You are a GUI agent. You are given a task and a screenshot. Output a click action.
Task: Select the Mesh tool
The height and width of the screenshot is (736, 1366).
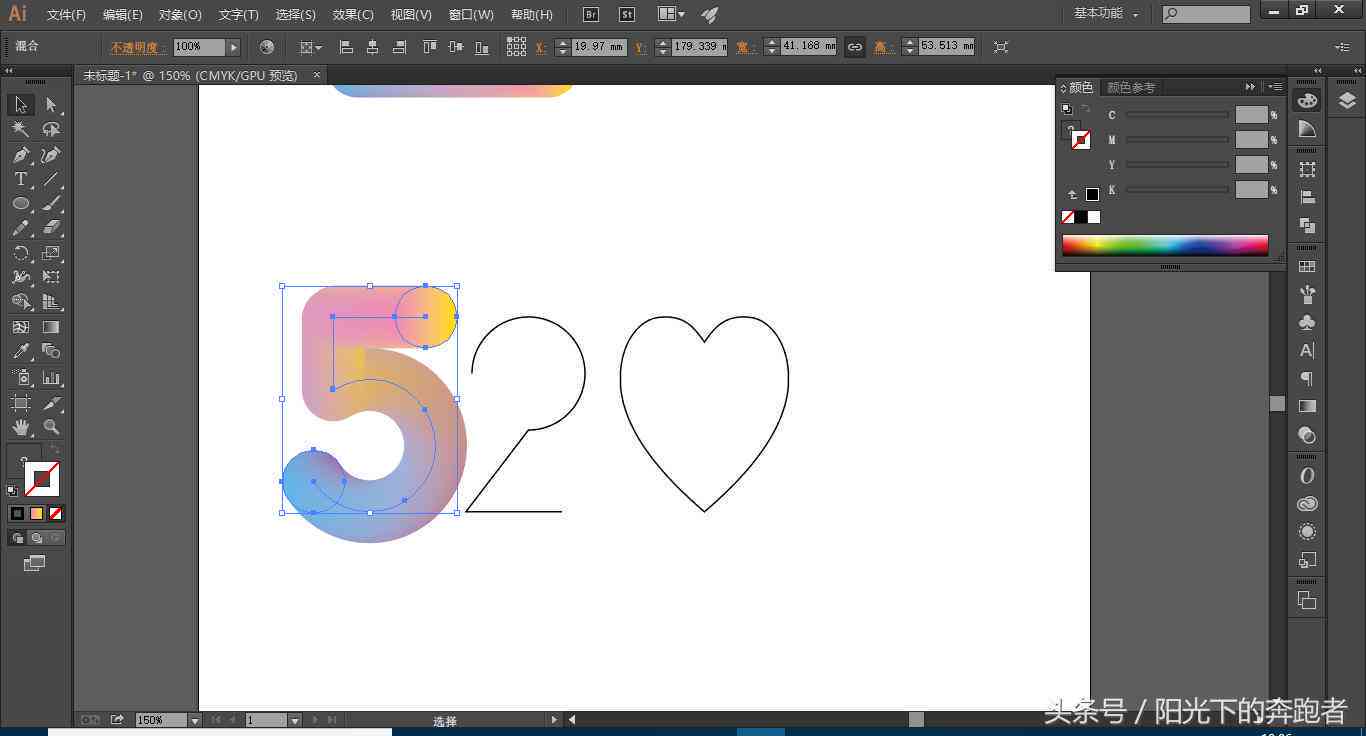point(21,327)
